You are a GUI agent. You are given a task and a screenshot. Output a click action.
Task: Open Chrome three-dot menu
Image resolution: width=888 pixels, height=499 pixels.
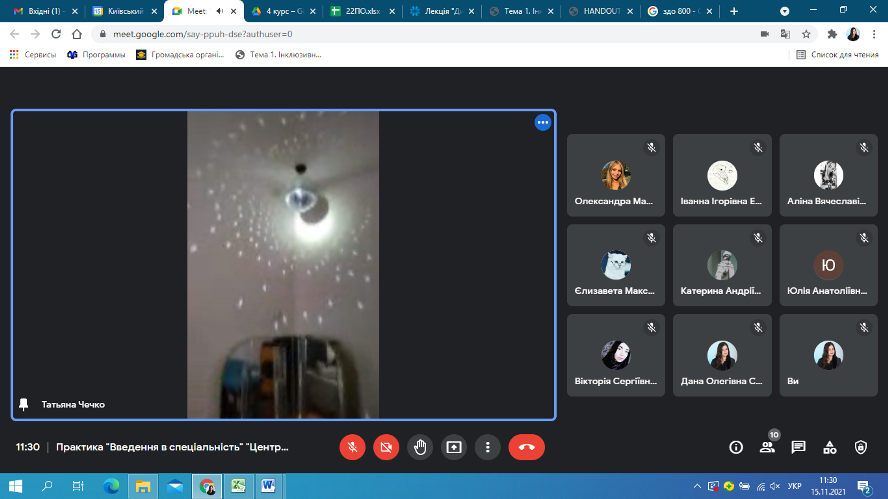(874, 34)
